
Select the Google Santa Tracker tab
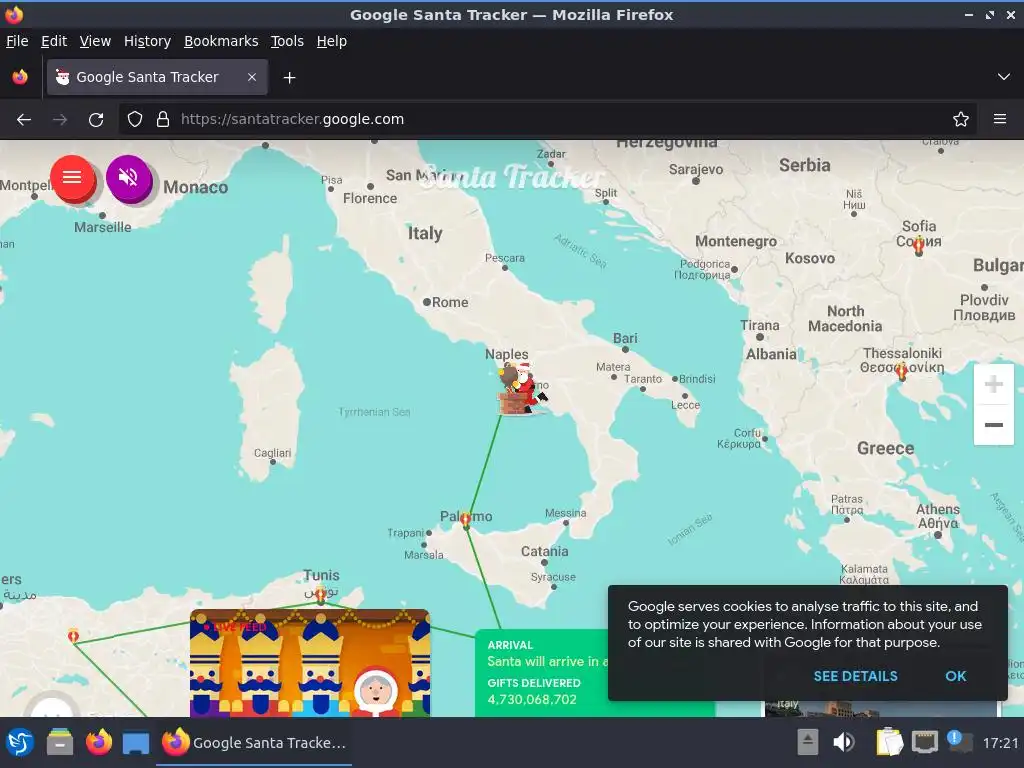157,77
